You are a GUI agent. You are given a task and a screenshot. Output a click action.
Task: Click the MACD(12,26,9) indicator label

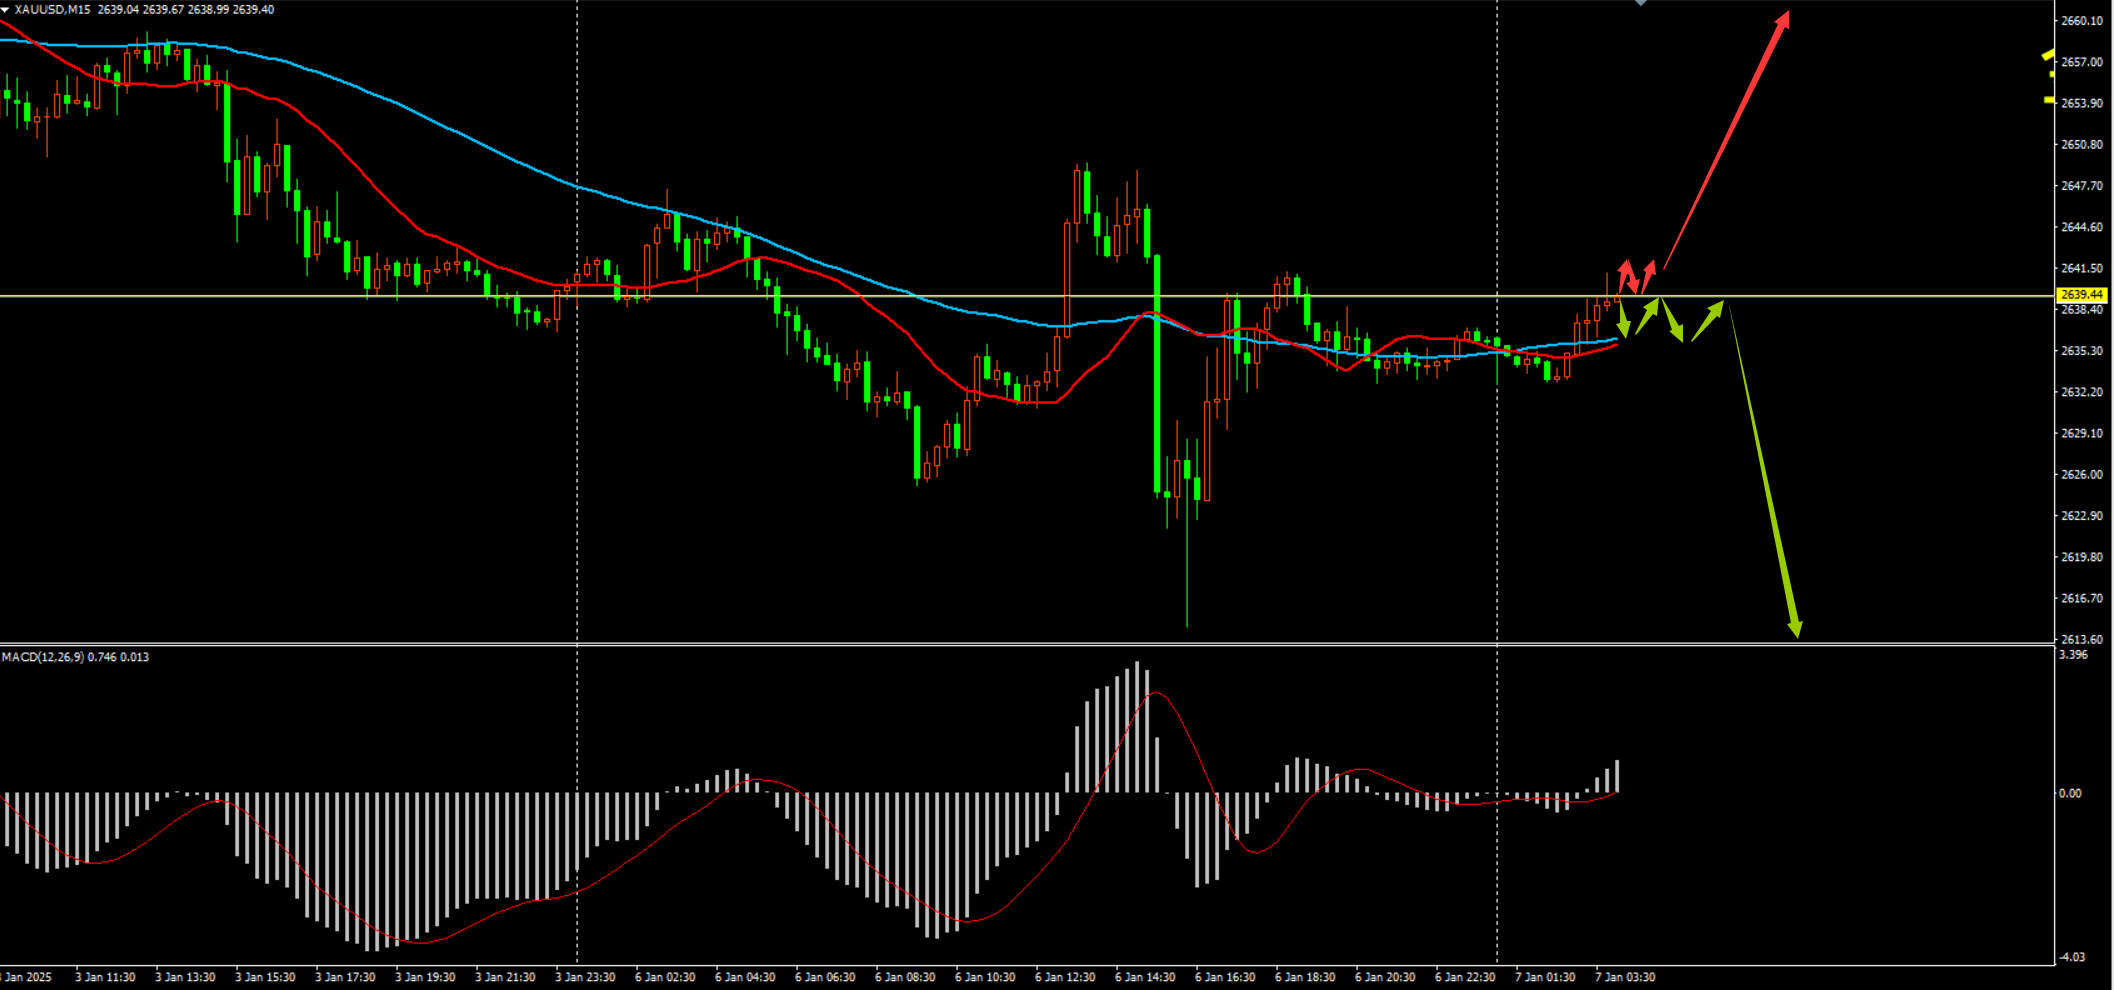(43, 657)
